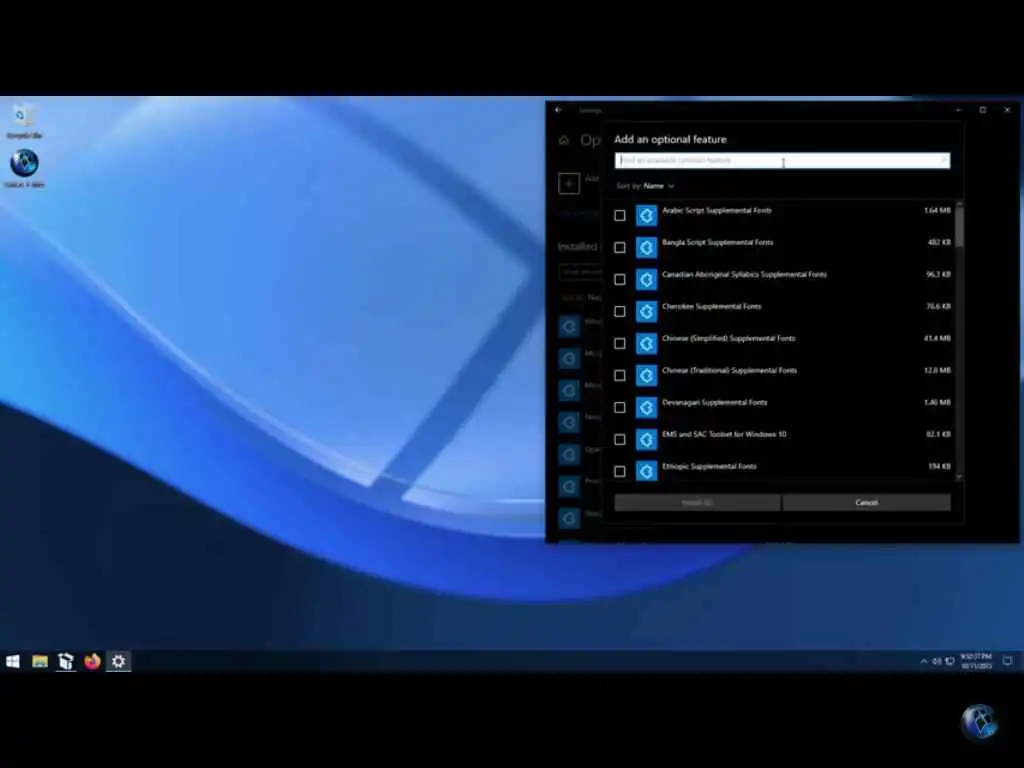Select the Bangla Script Supplemental Fonts name

point(718,242)
